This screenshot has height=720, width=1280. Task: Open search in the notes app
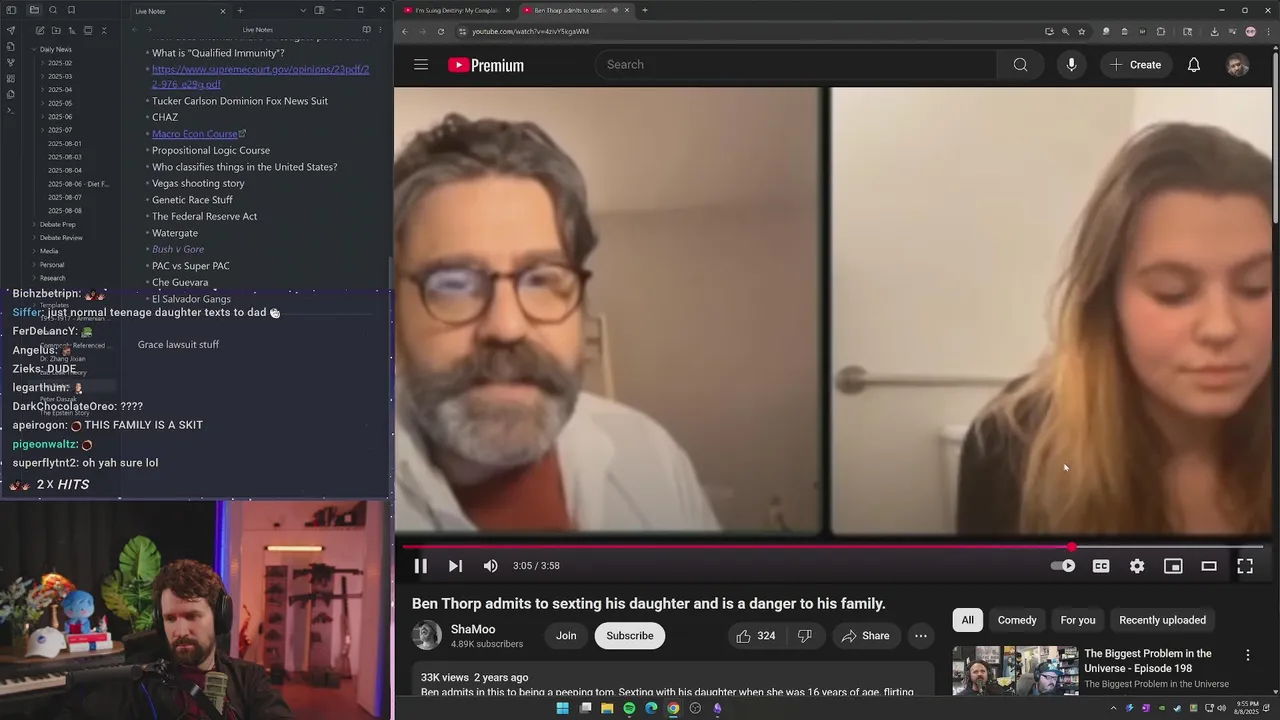pos(53,10)
